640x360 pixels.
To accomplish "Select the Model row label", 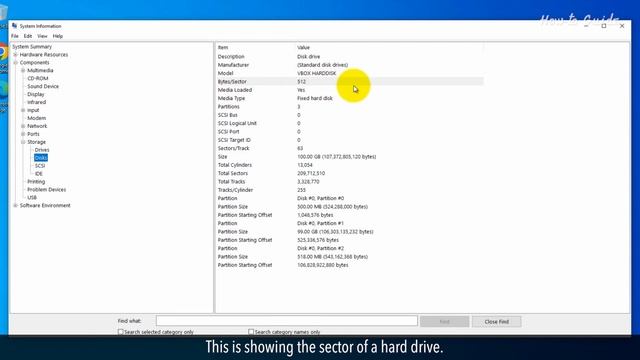I will pos(225,73).
